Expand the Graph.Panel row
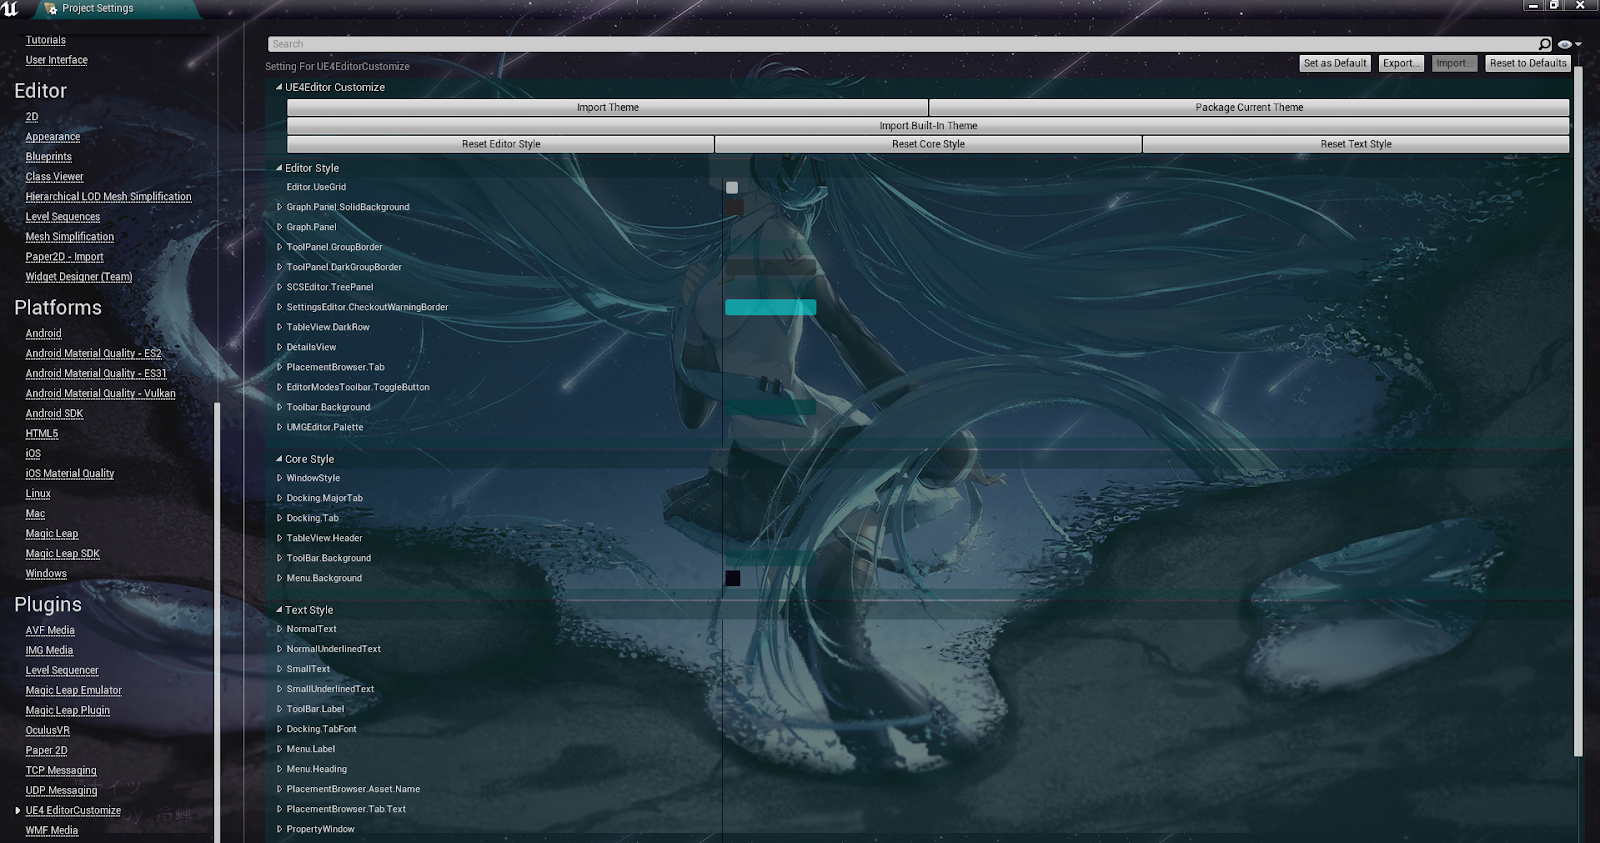The width and height of the screenshot is (1600, 843). point(279,227)
